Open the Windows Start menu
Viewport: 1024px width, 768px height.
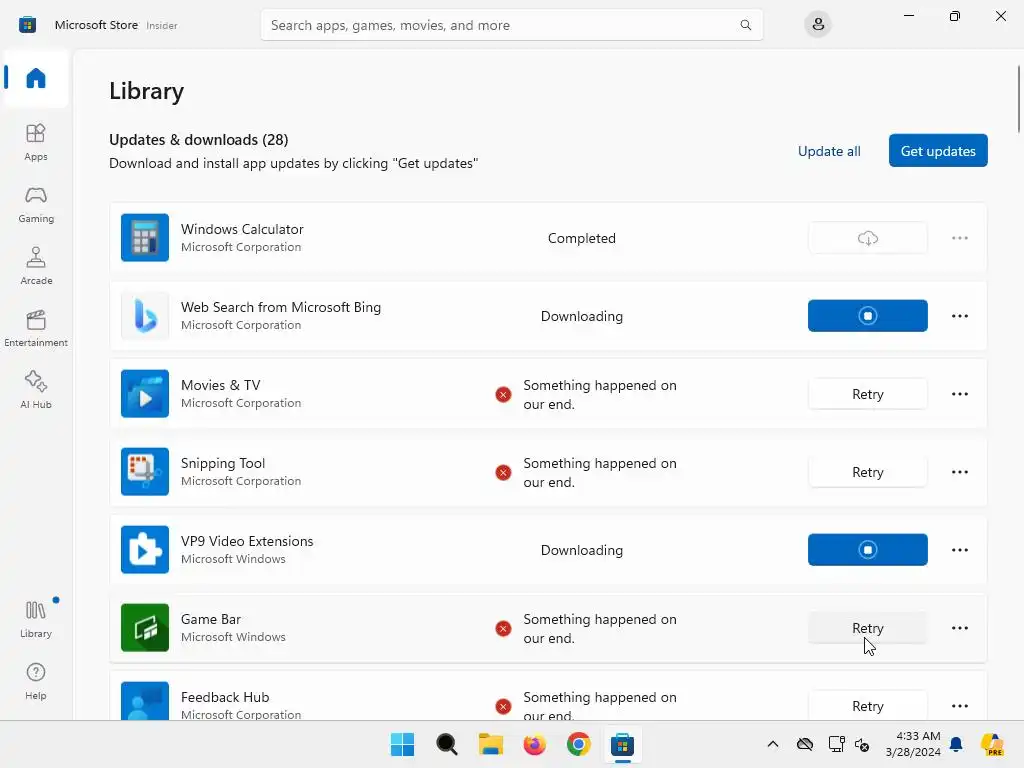click(x=402, y=744)
